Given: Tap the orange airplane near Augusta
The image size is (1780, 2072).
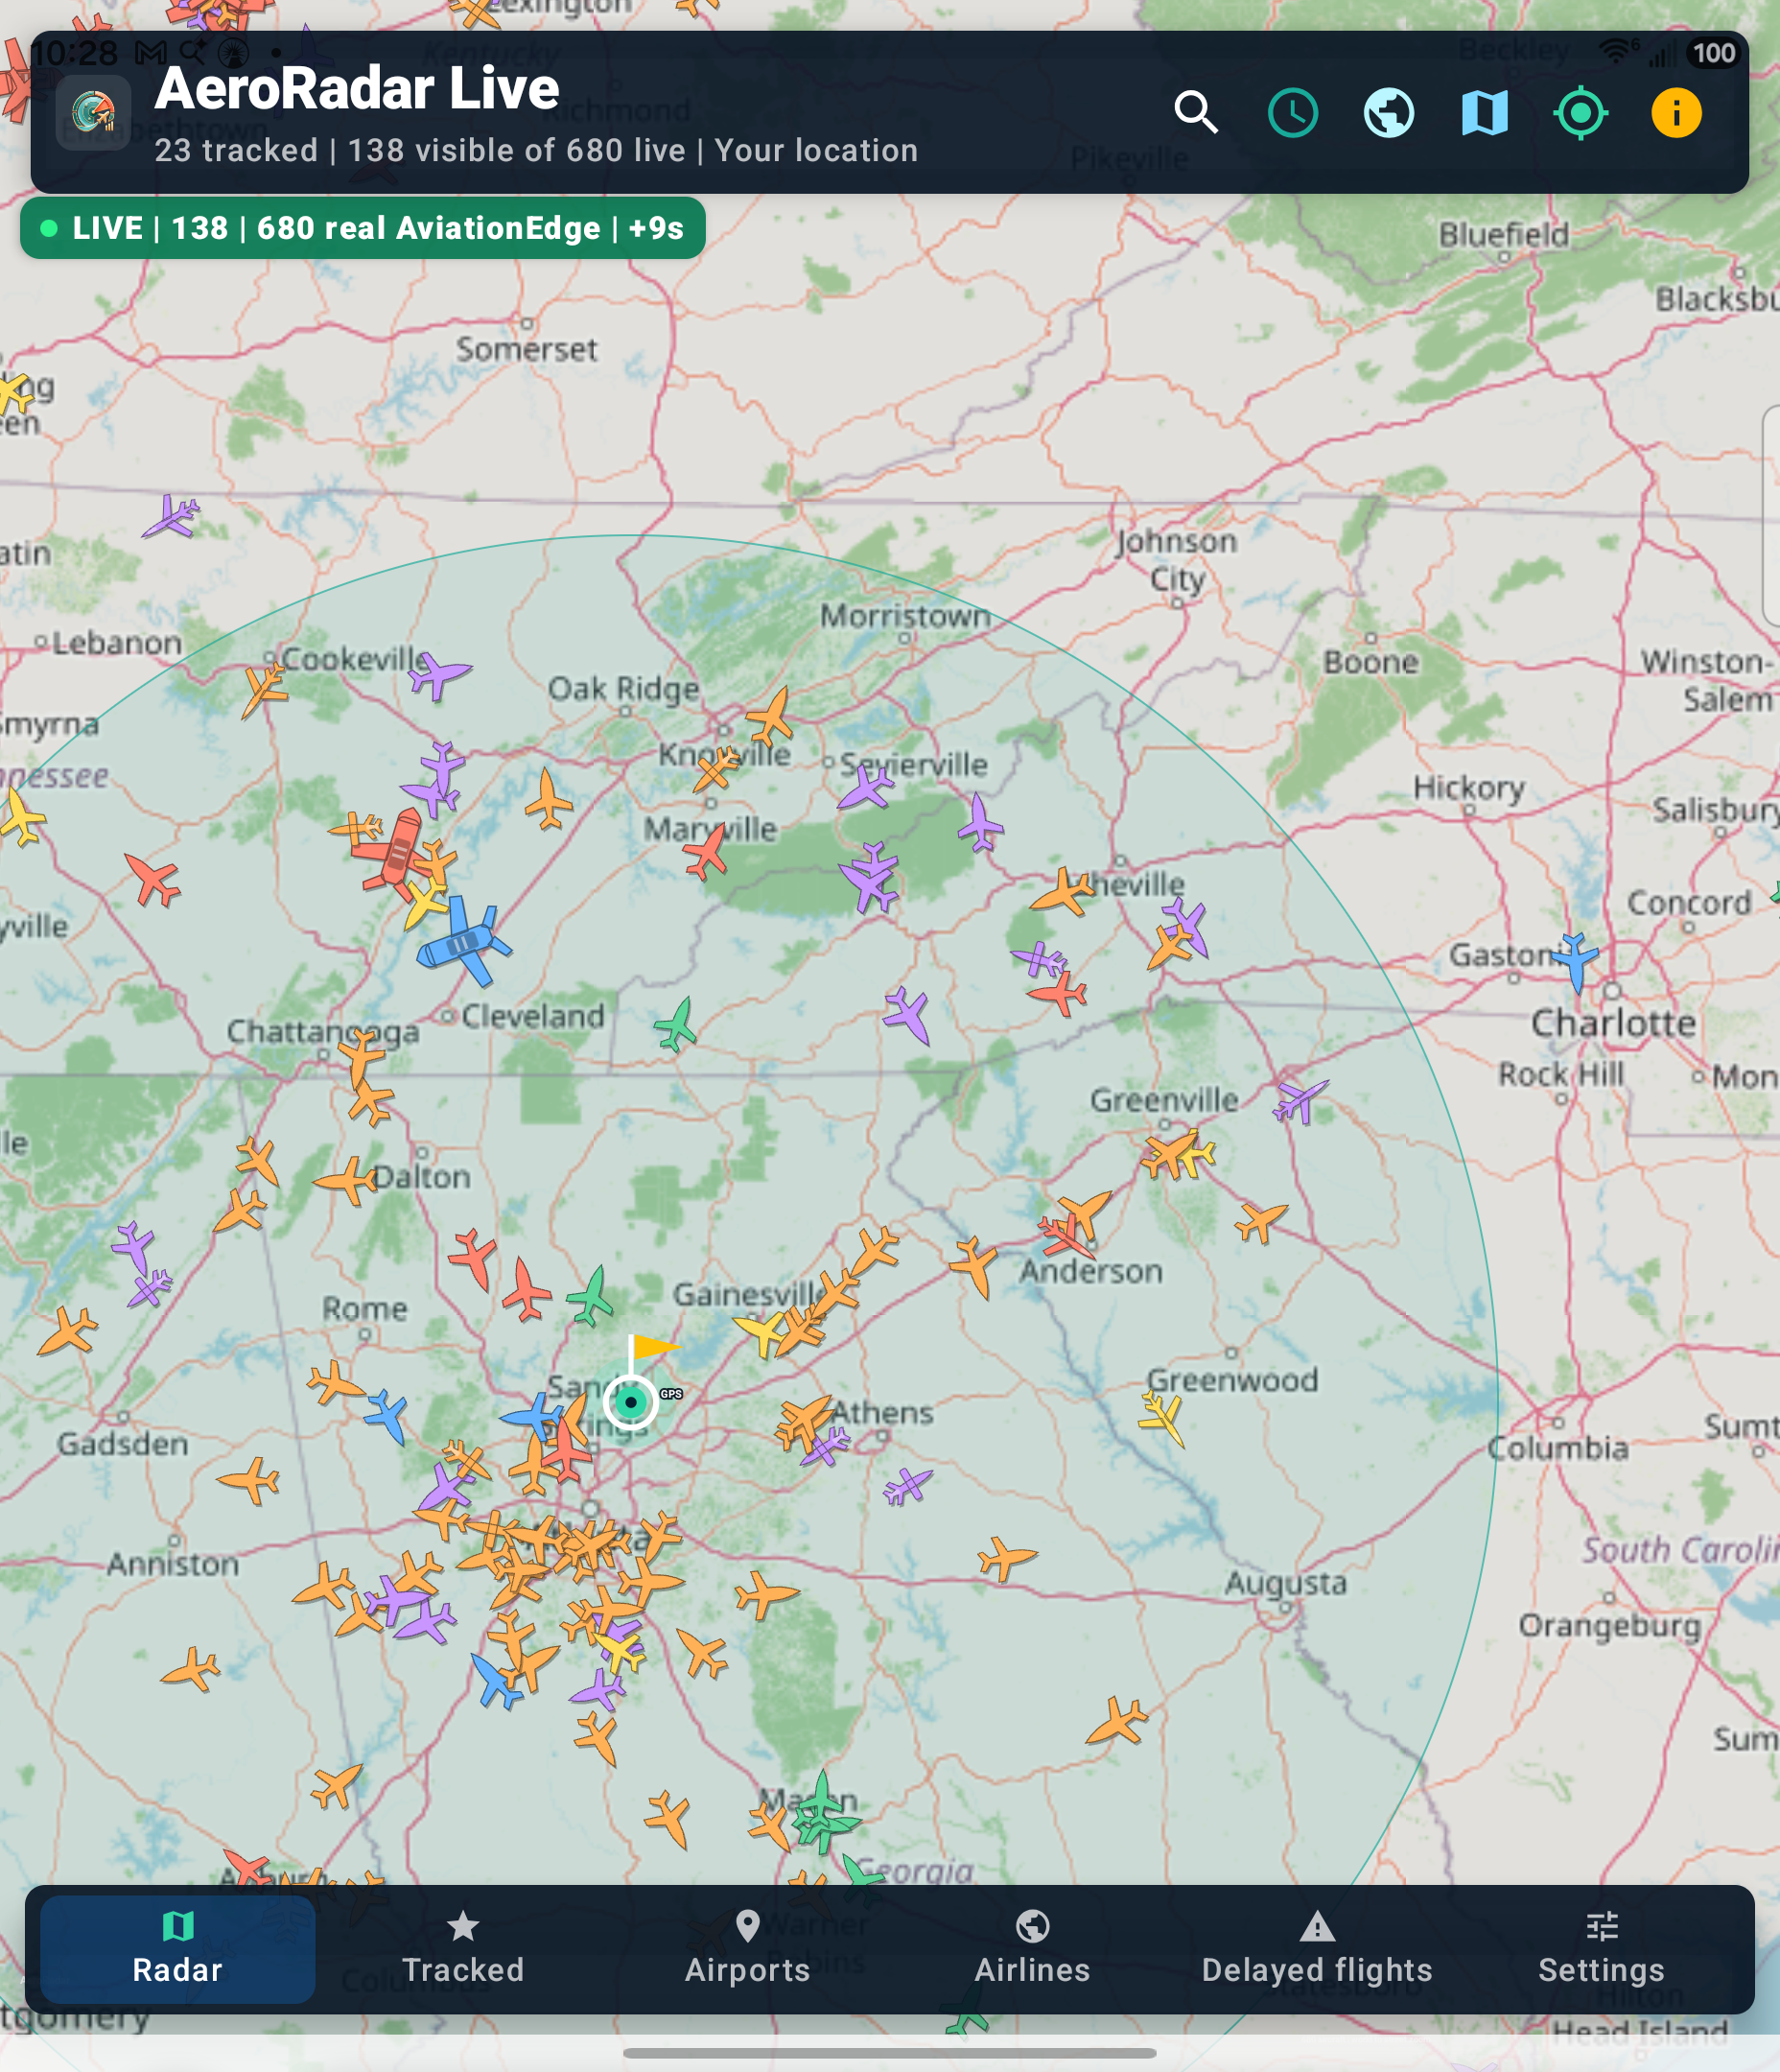Looking at the screenshot, I should [x=1007, y=1558].
